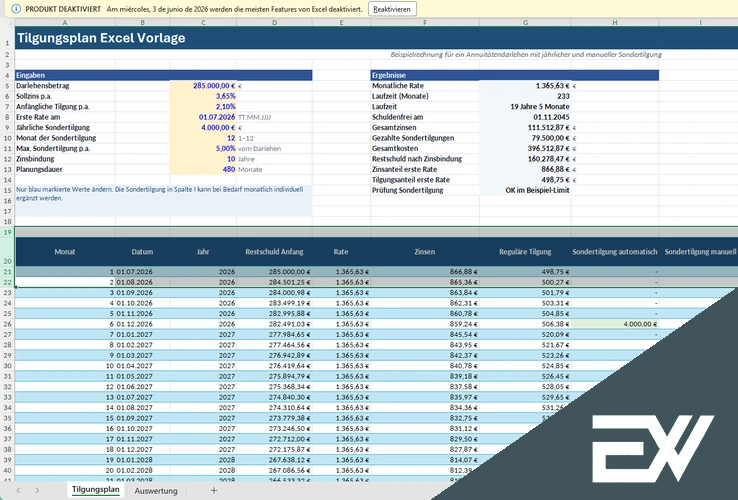This screenshot has height=500, width=738.
Task: Select the Anfängliche Tilgung value 2,10%
Action: point(203,106)
